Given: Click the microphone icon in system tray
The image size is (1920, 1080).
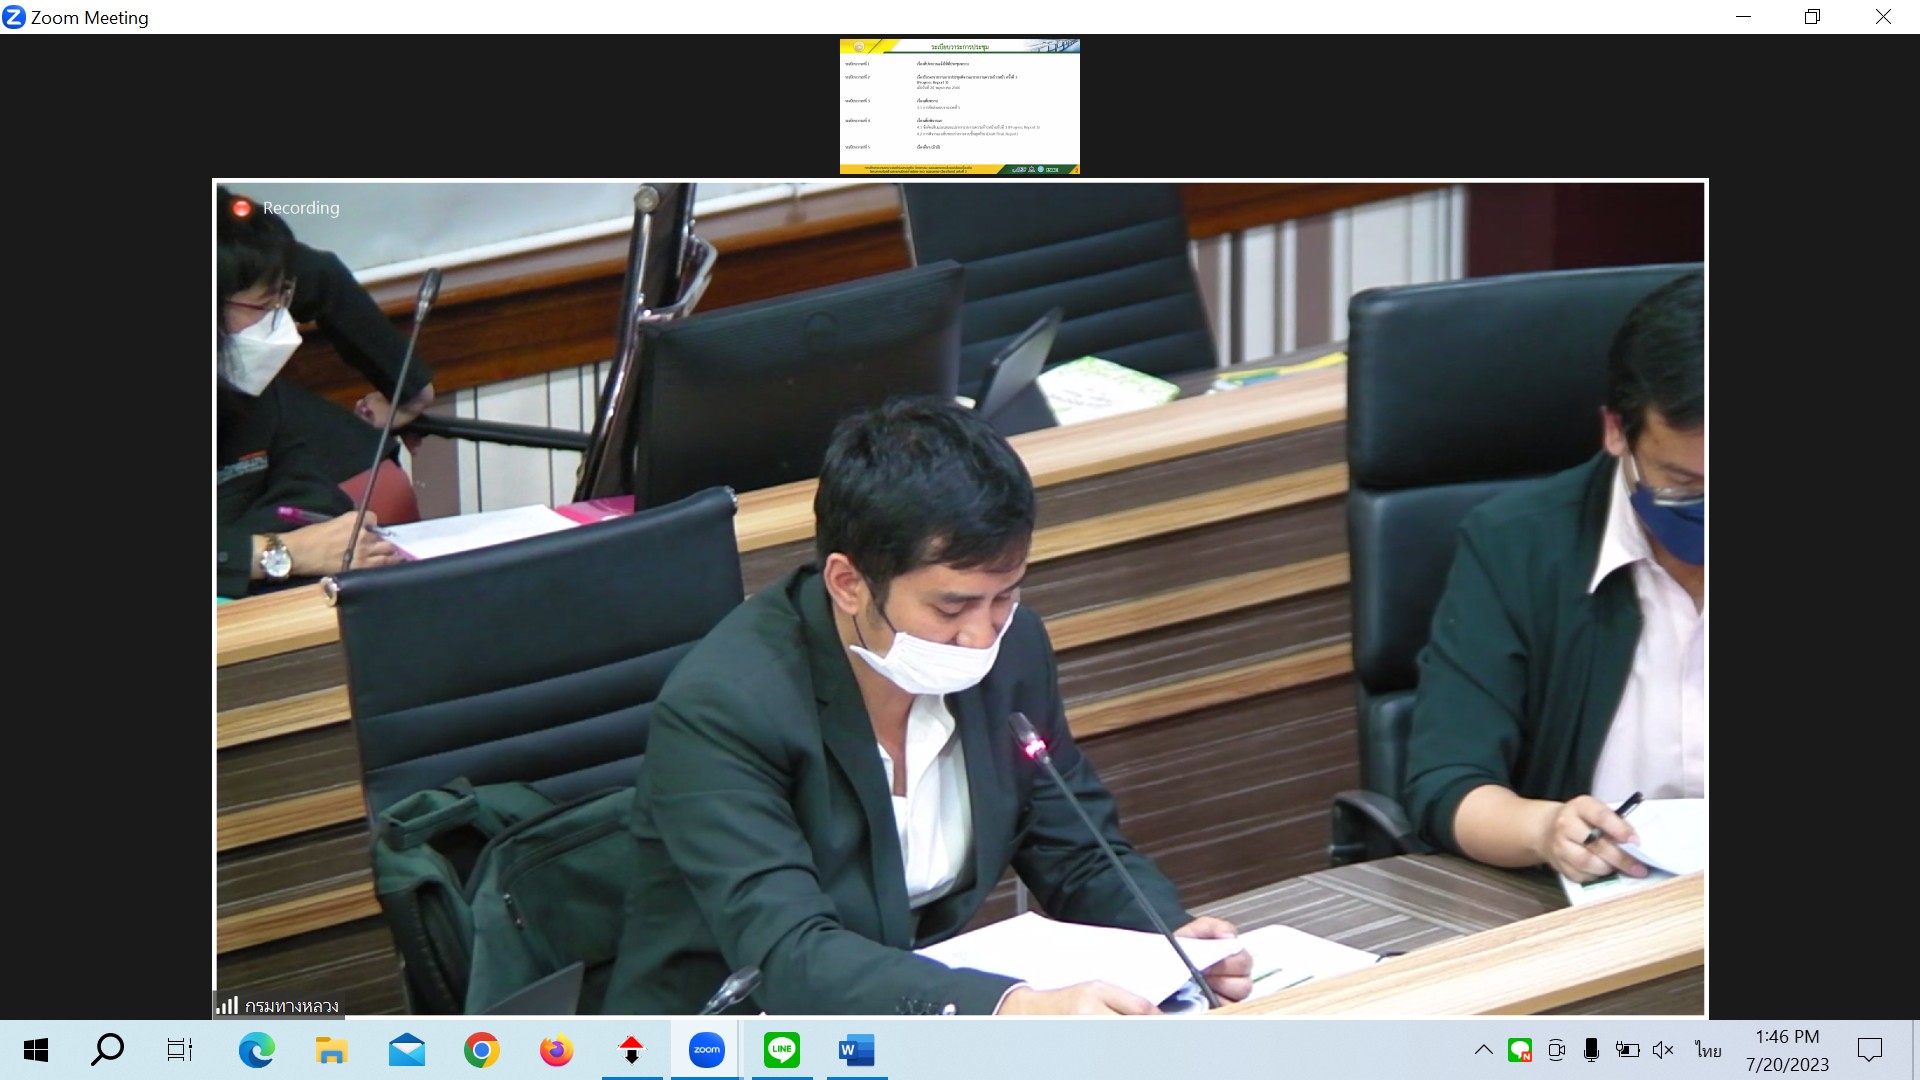Looking at the screenshot, I should 1591,1050.
